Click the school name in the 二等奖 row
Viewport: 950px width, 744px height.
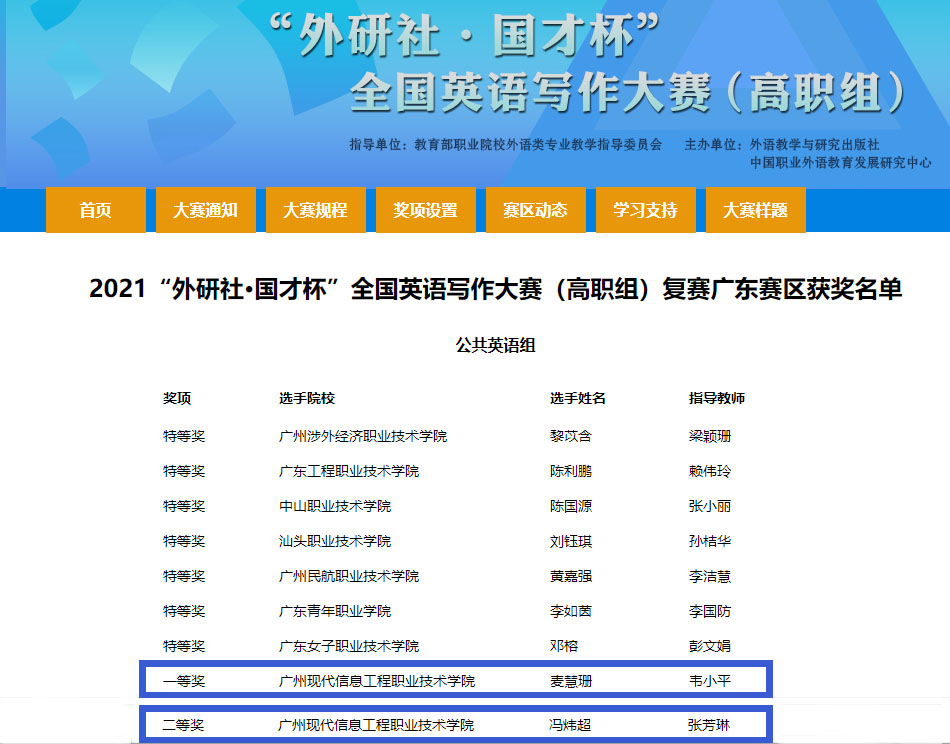click(376, 725)
